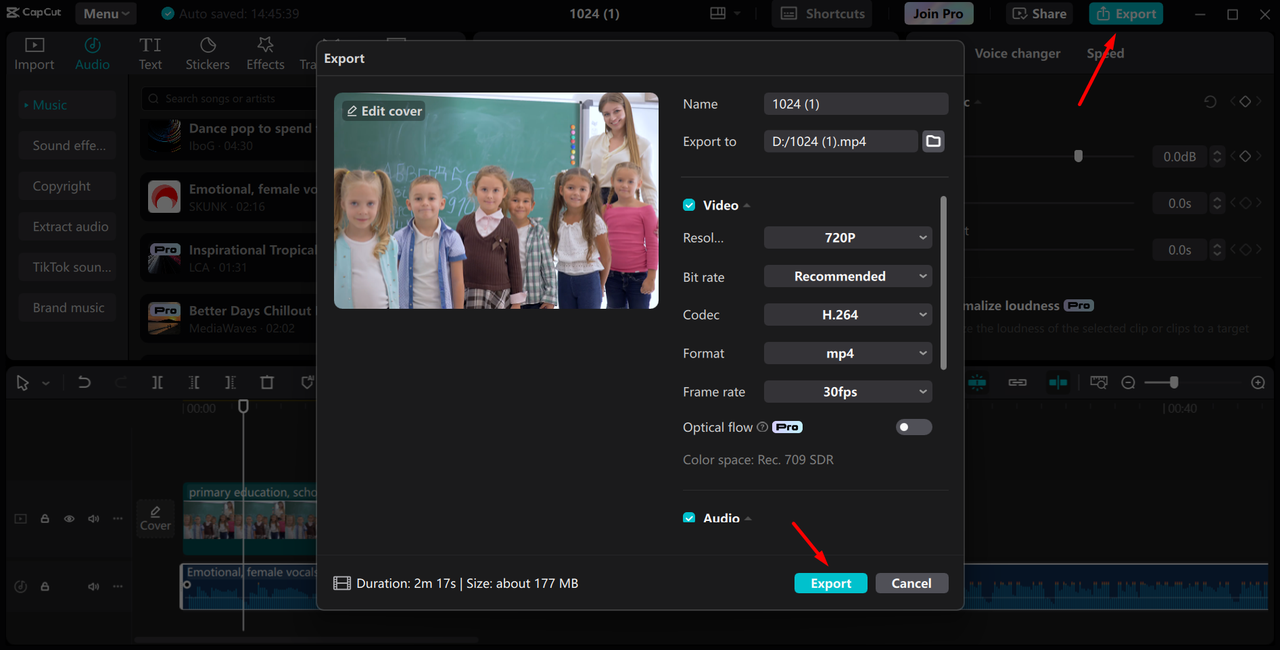This screenshot has width=1280, height=650.
Task: Open more options for the audio track
Action: pyautogui.click(x=118, y=587)
